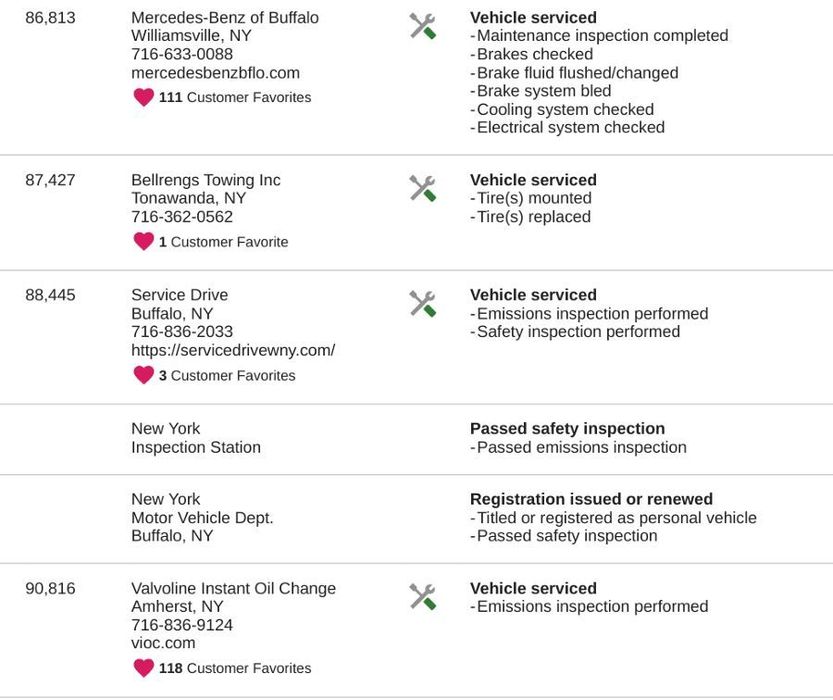Open the vioc.com website link

[x=163, y=643]
